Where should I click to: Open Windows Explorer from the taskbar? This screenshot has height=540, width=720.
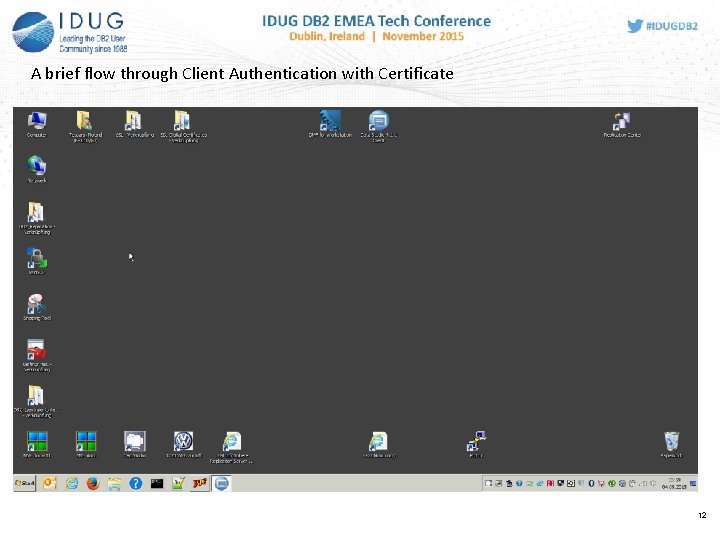(x=114, y=483)
